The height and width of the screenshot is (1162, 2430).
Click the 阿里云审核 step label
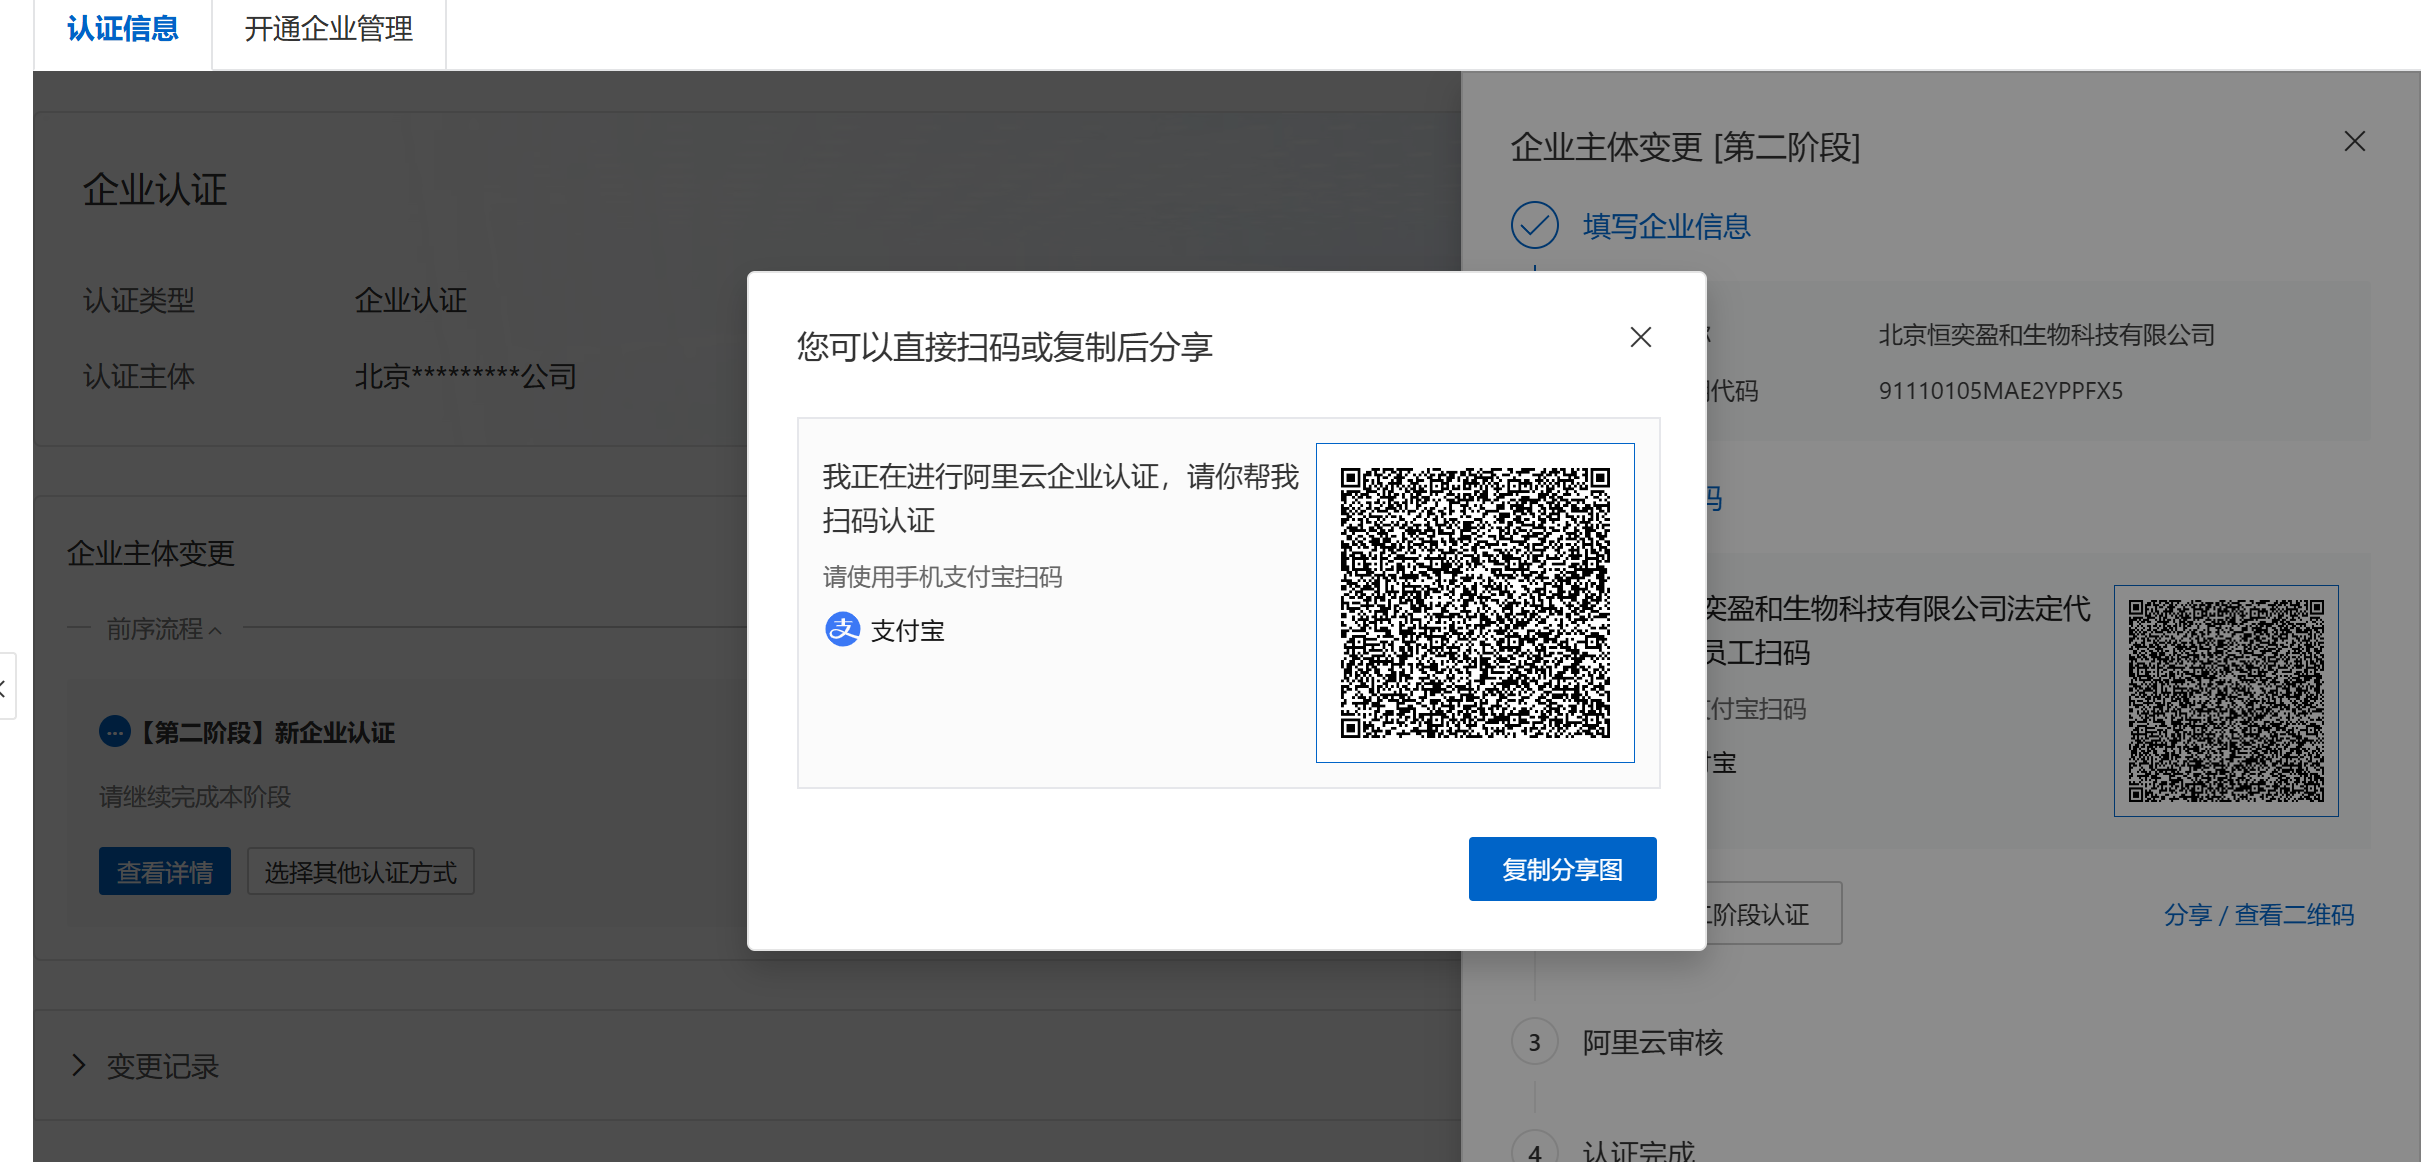pos(1652,1043)
